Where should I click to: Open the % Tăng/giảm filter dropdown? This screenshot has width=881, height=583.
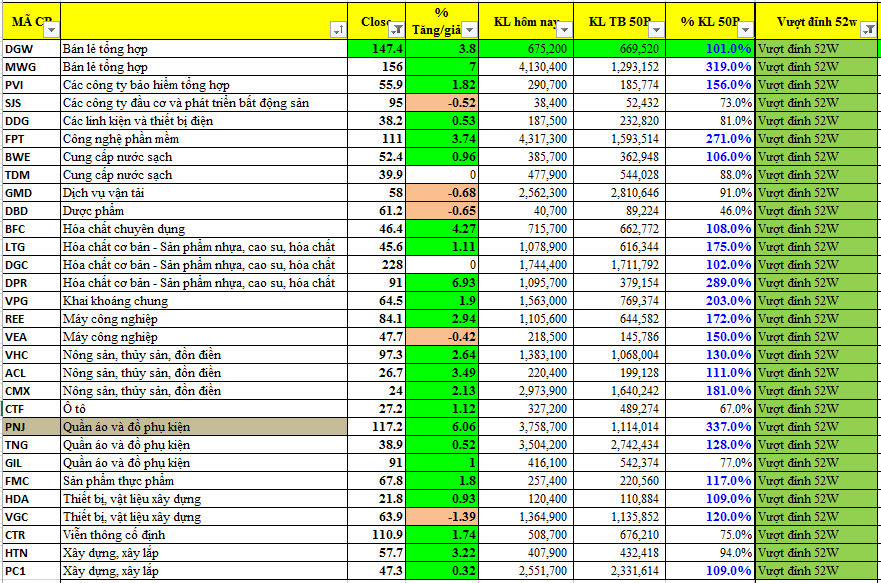pos(470,30)
